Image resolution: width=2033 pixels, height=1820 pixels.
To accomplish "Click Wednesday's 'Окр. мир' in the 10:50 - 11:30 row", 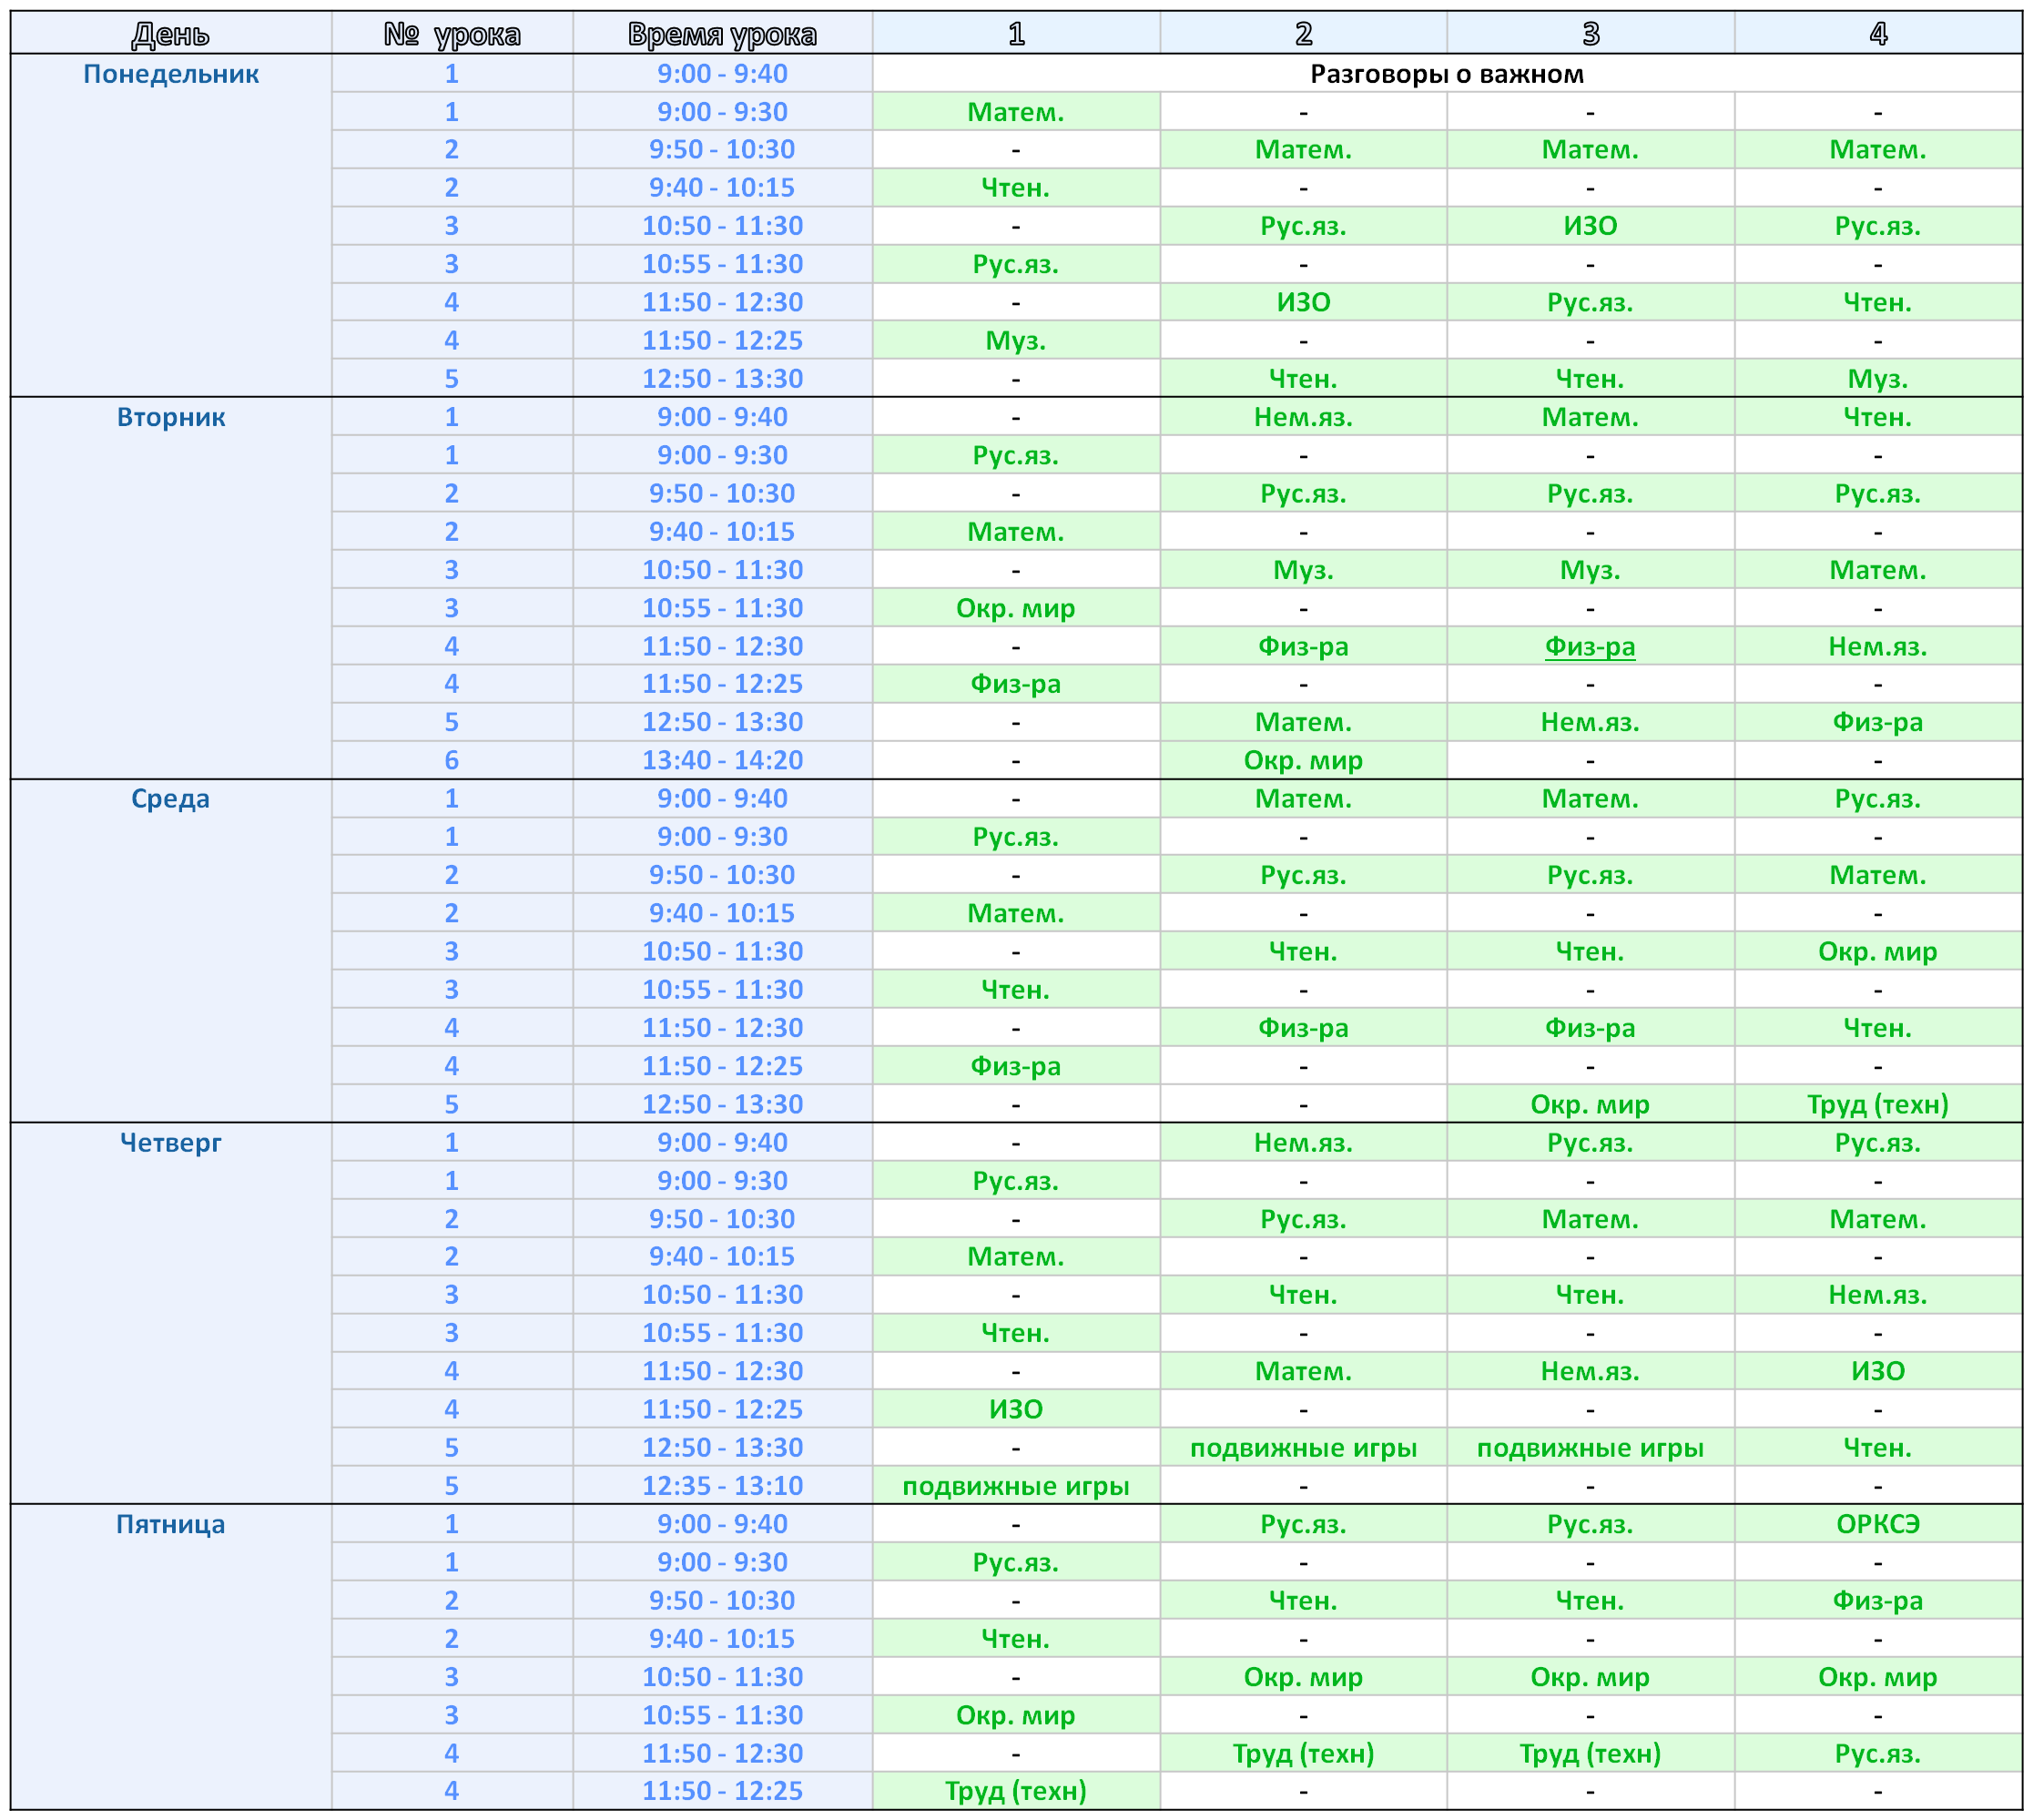I will pyautogui.click(x=1878, y=951).
